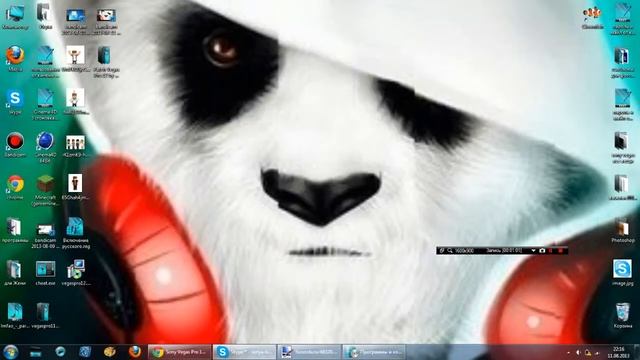The height and width of the screenshot is (360, 640).
Task: Pause recording on the Bandicam bar
Action: (x=551, y=251)
